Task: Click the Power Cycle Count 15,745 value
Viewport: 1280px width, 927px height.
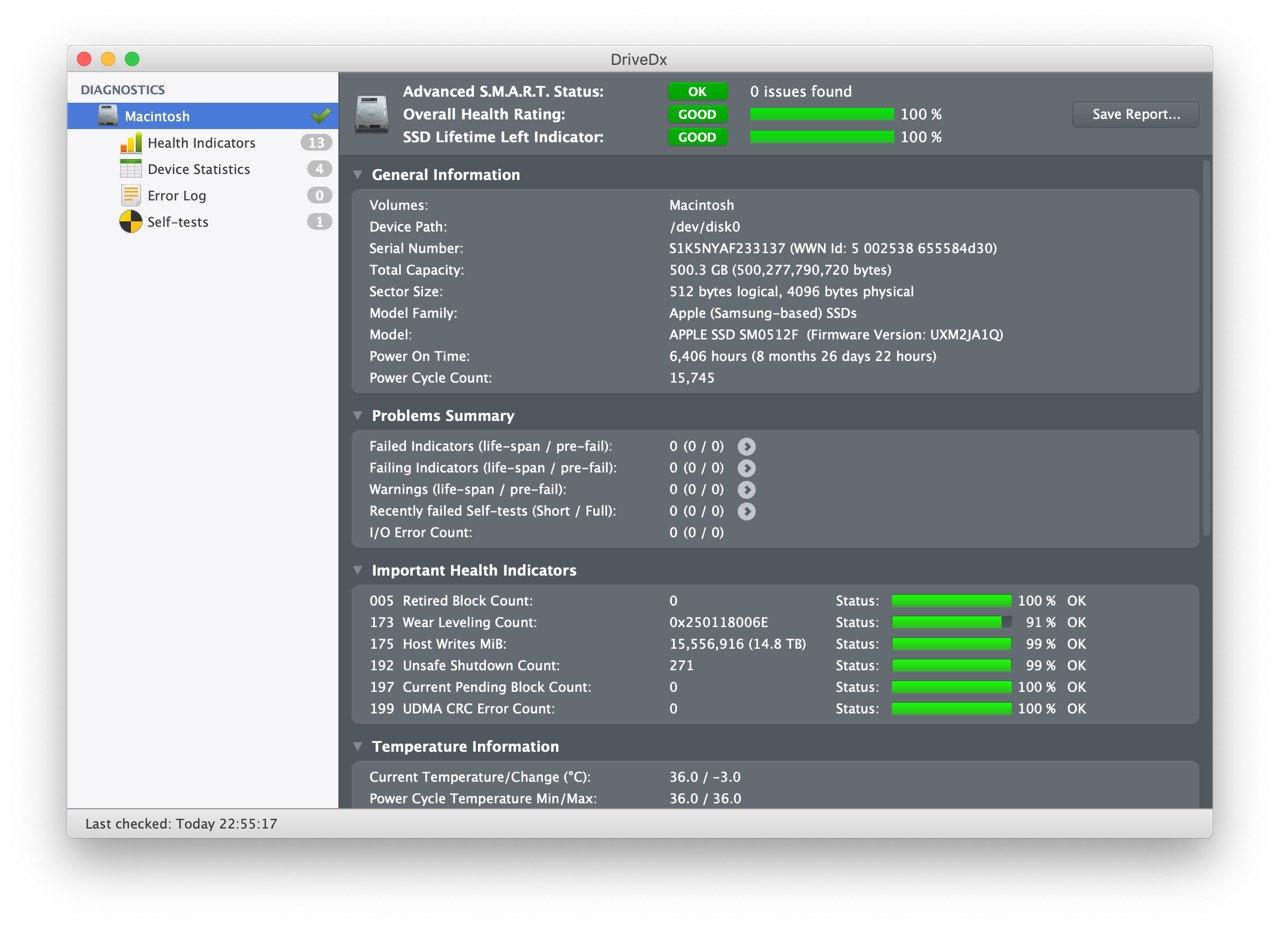Action: [692, 378]
